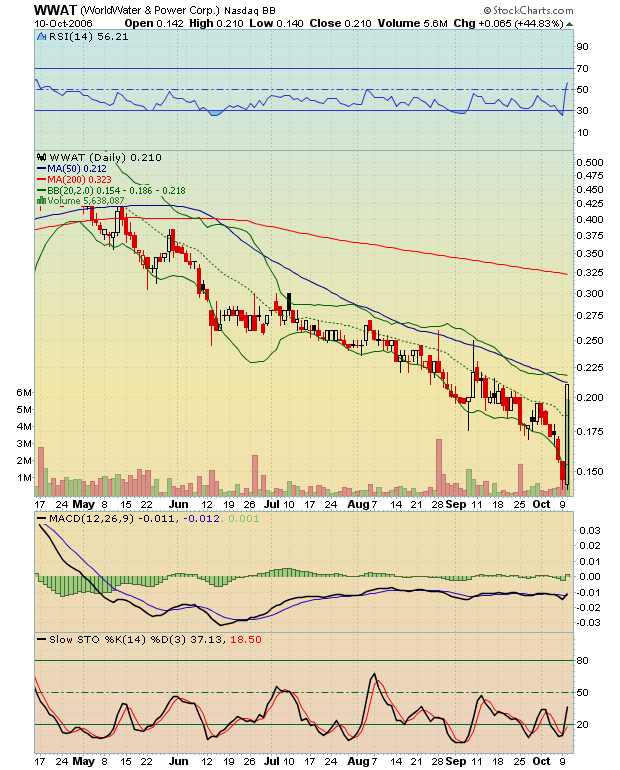
Task: Click the WWAT ticker symbol title
Action: tap(55, 10)
